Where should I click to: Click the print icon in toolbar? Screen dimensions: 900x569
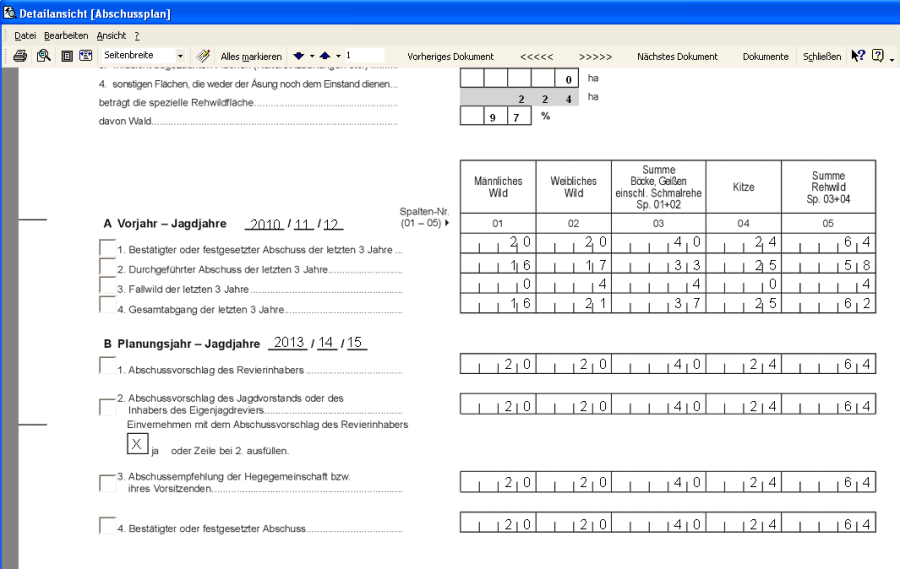20,56
